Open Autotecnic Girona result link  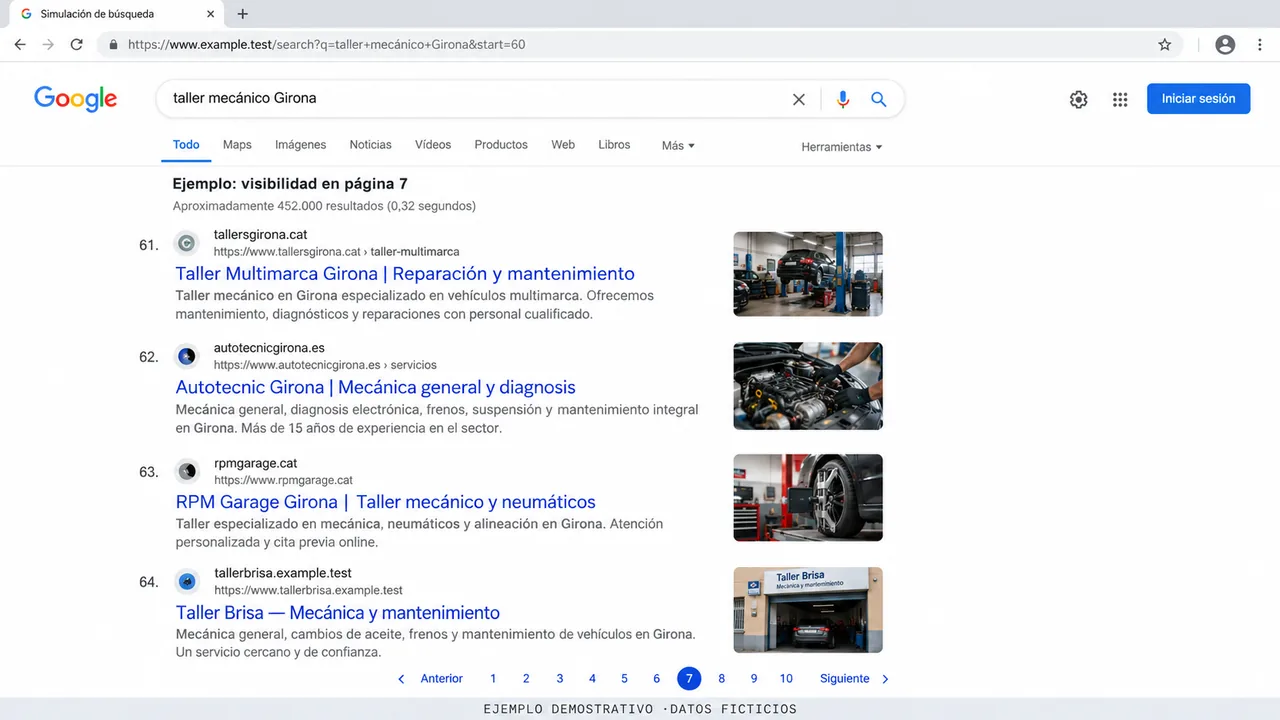[375, 387]
